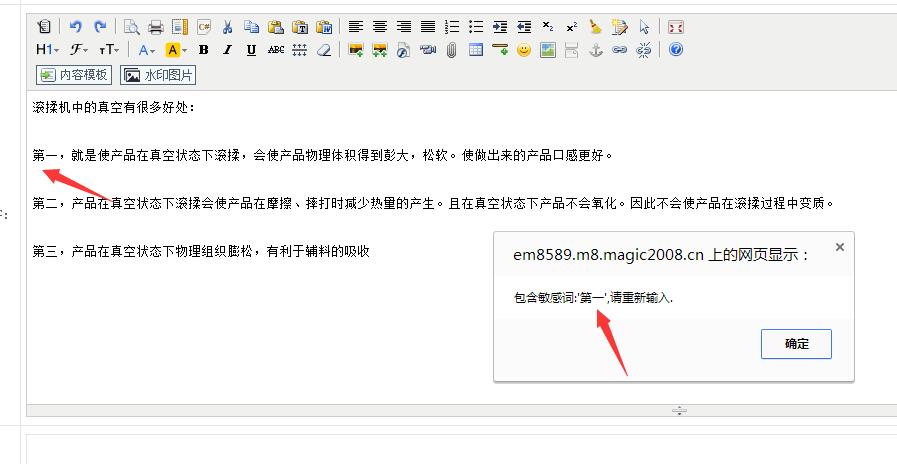Click the 水印图片 button
897x464 pixels.
(x=158, y=75)
